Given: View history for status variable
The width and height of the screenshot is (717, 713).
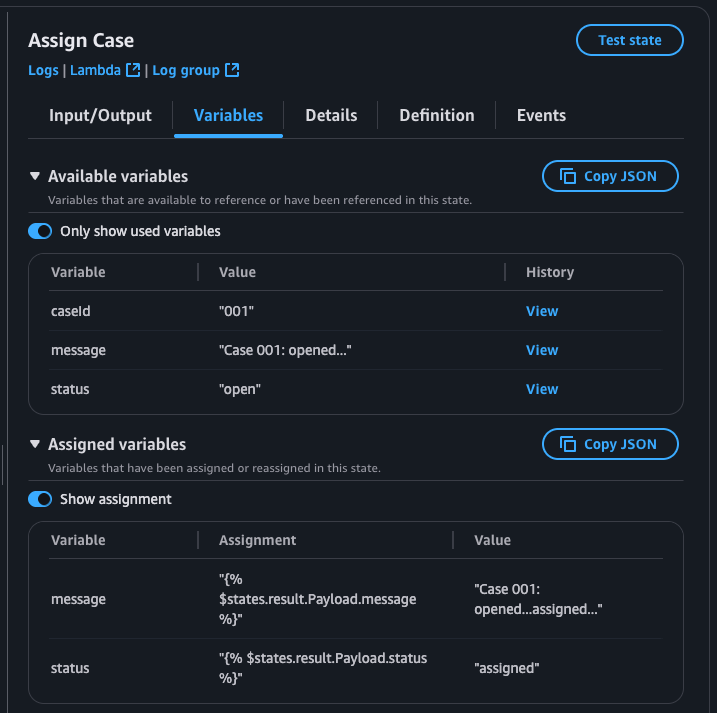Looking at the screenshot, I should (542, 389).
